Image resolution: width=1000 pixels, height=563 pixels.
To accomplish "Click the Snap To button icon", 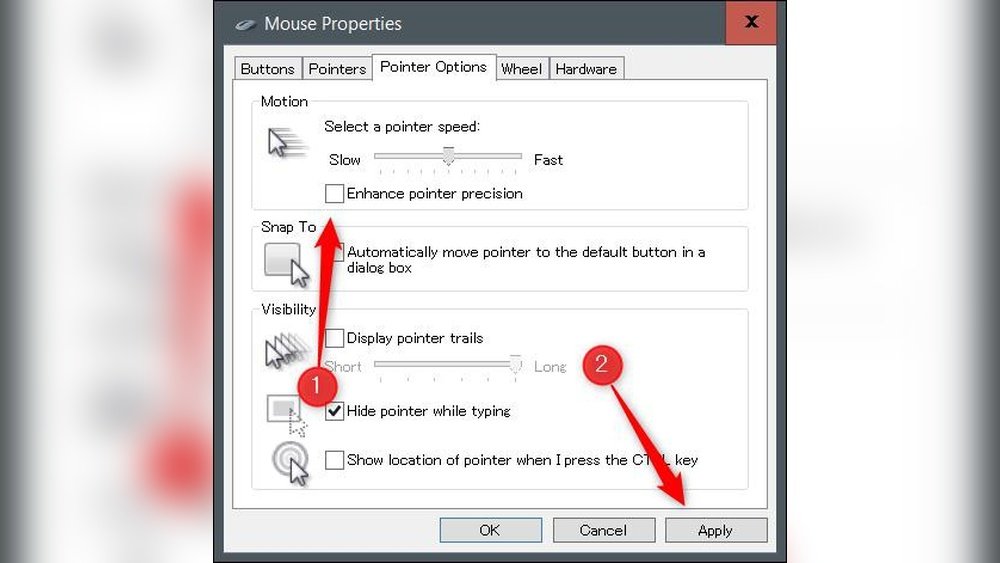I will 286,263.
